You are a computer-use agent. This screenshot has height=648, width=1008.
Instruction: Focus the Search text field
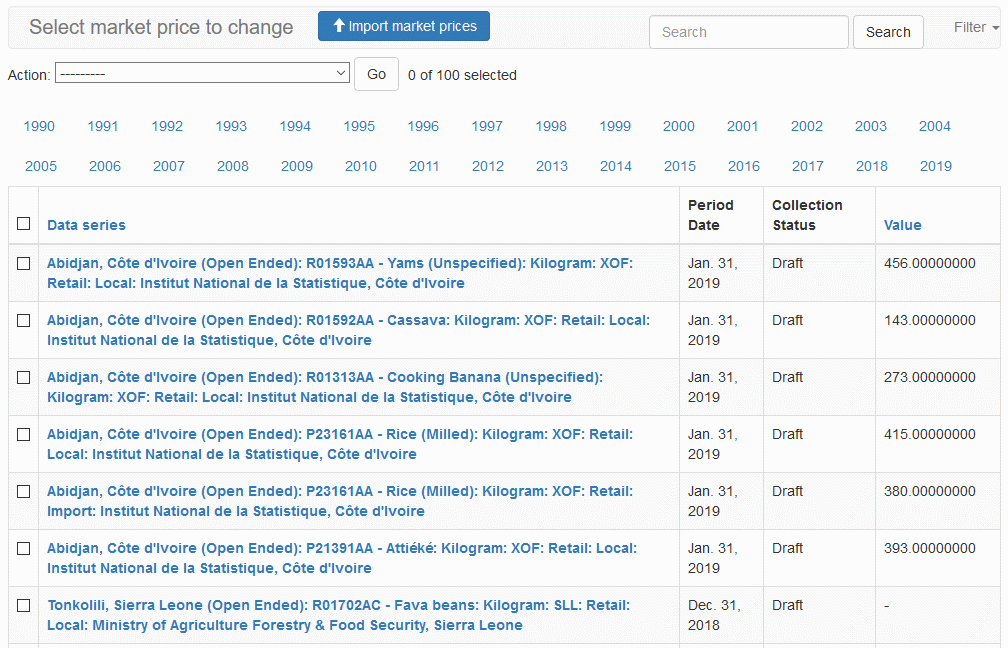tap(748, 32)
